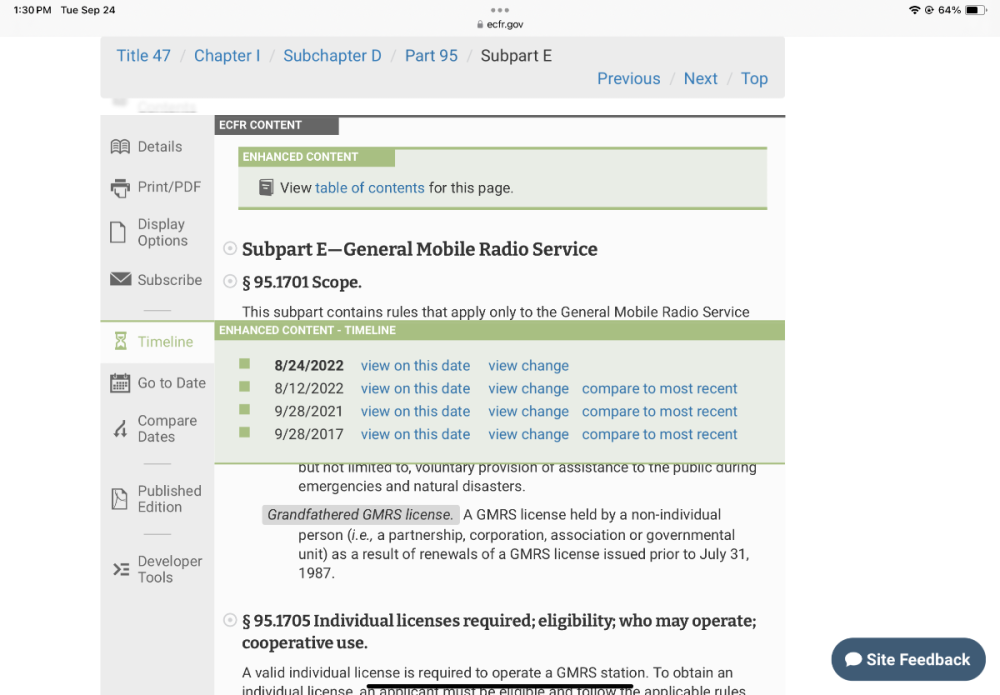Click the Published Edition document icon
This screenshot has width=1000, height=695.
[x=120, y=499]
